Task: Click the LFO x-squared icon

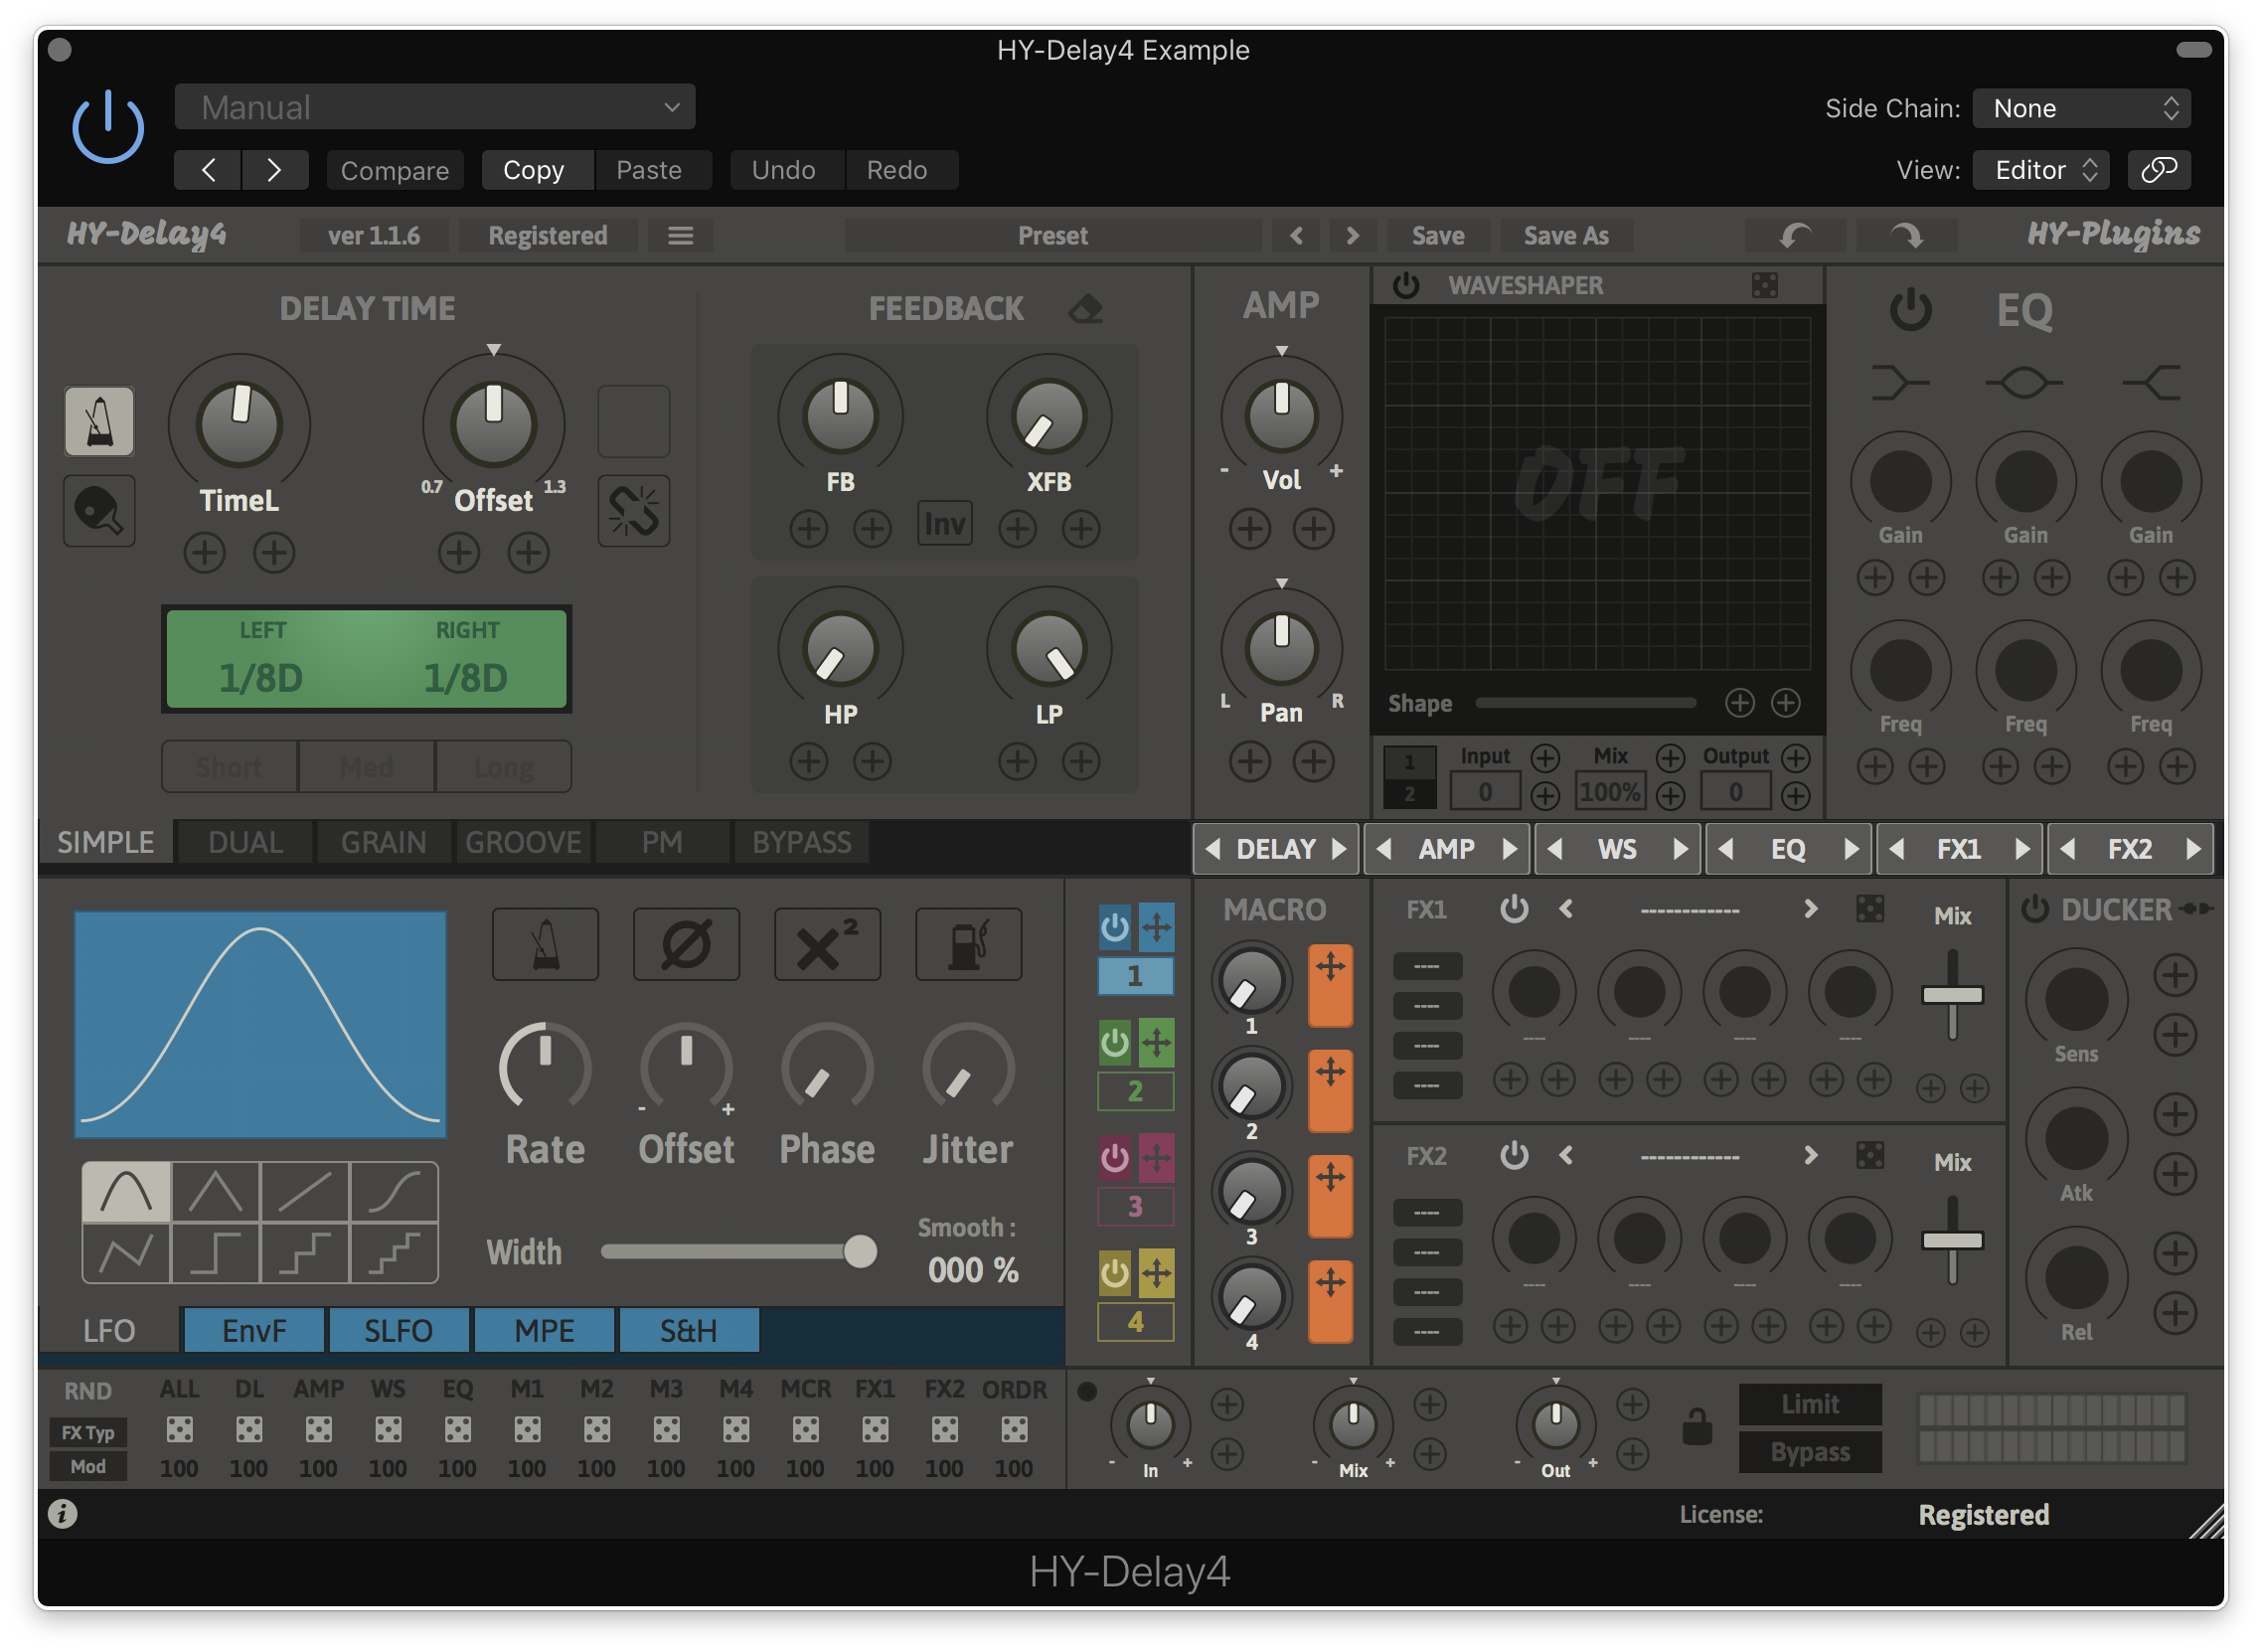Action: 827,944
